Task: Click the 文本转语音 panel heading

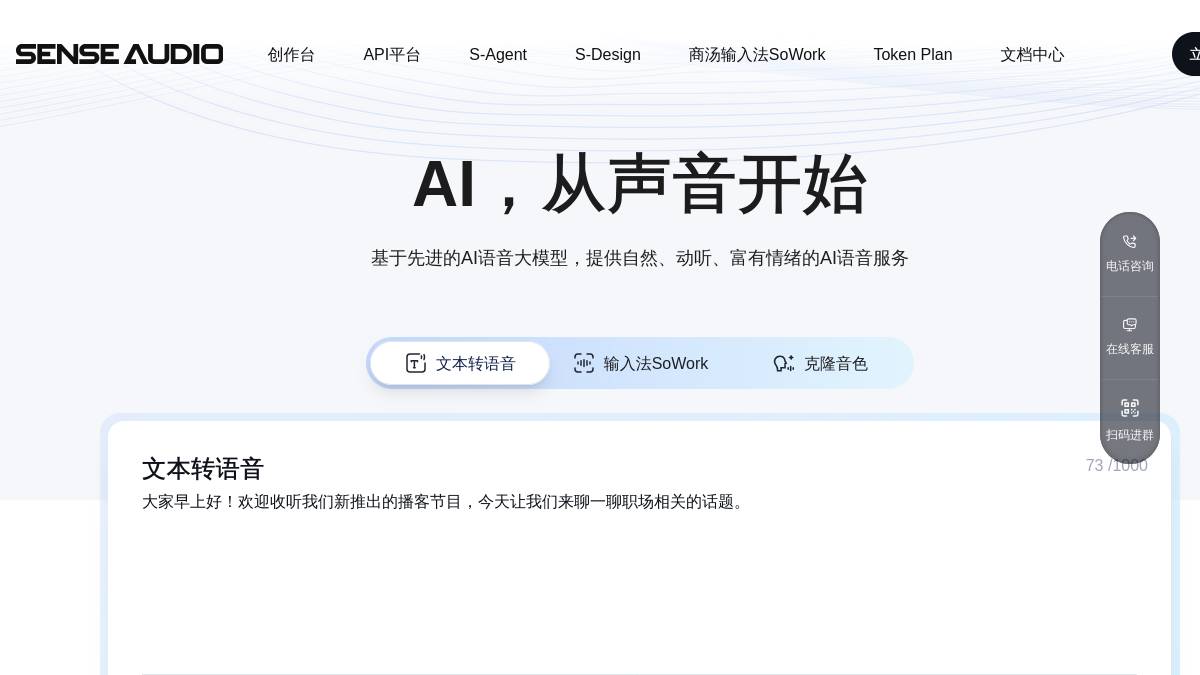Action: coord(203,468)
